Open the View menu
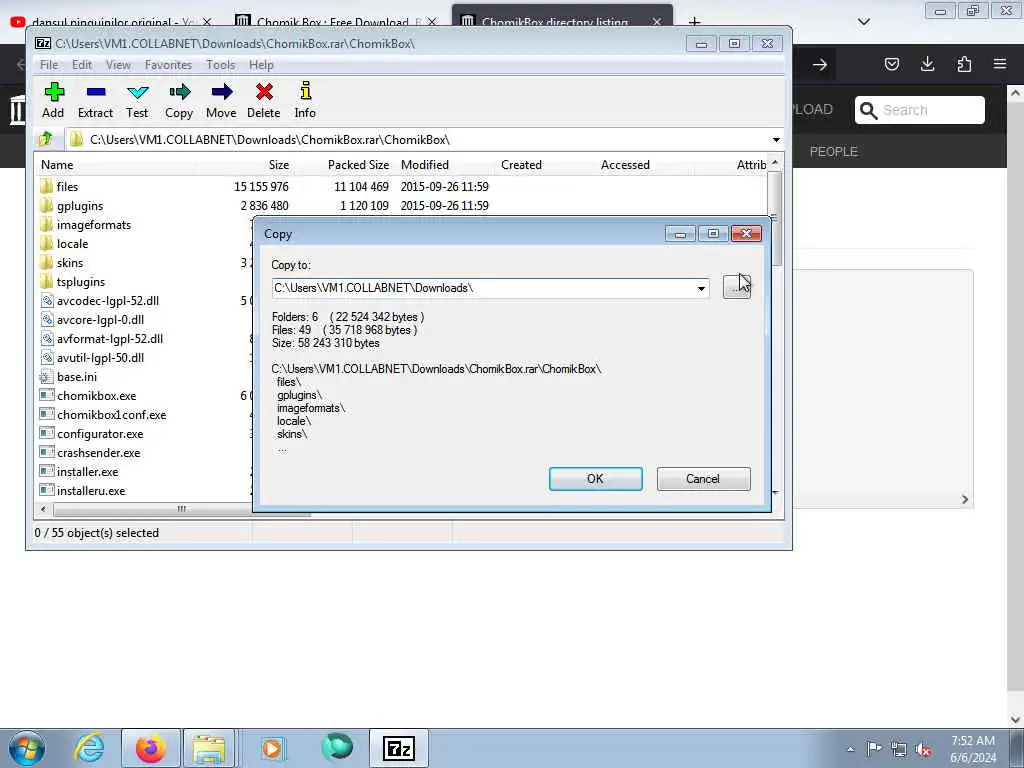This screenshot has width=1024, height=768. (x=118, y=65)
